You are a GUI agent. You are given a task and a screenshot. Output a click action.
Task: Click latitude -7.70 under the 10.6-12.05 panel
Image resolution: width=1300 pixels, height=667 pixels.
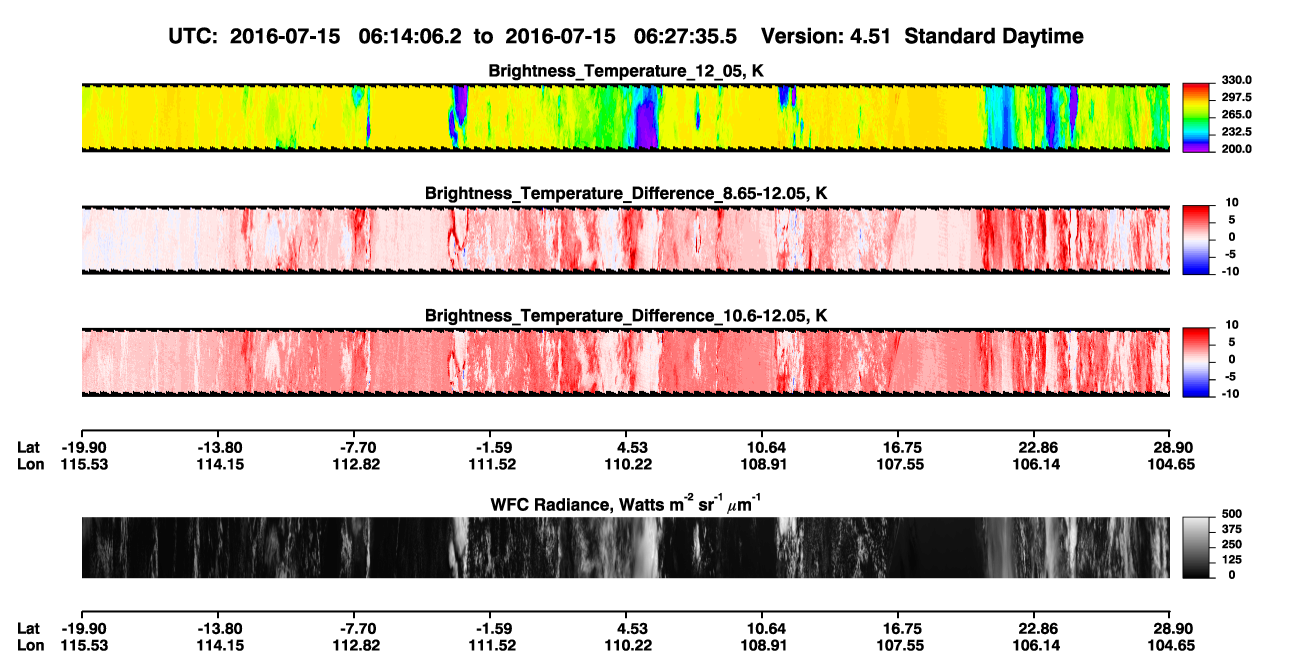[358, 447]
